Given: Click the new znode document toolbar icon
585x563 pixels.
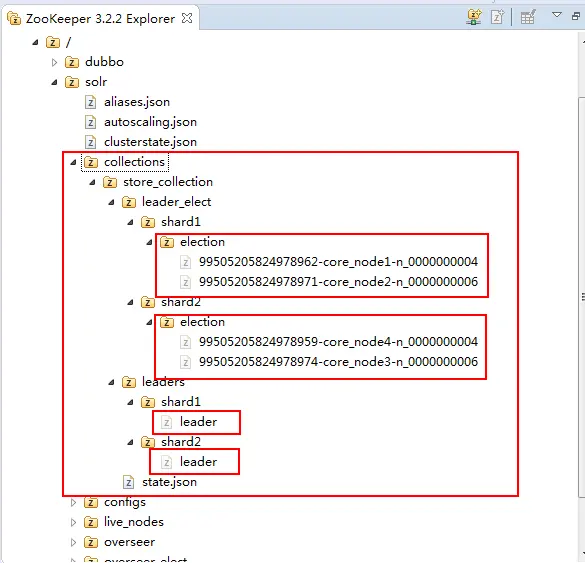Looking at the screenshot, I should pyautogui.click(x=498, y=17).
